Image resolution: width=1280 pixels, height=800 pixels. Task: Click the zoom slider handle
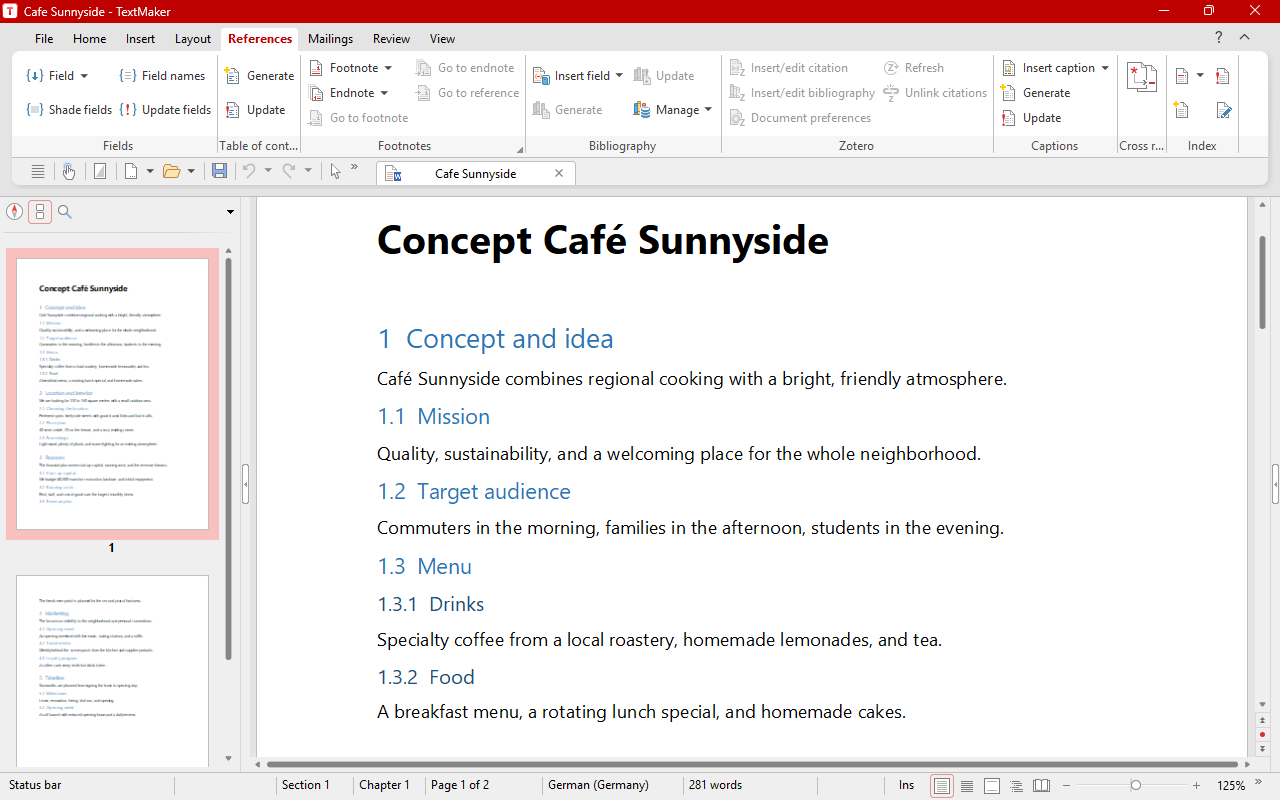coord(1136,786)
